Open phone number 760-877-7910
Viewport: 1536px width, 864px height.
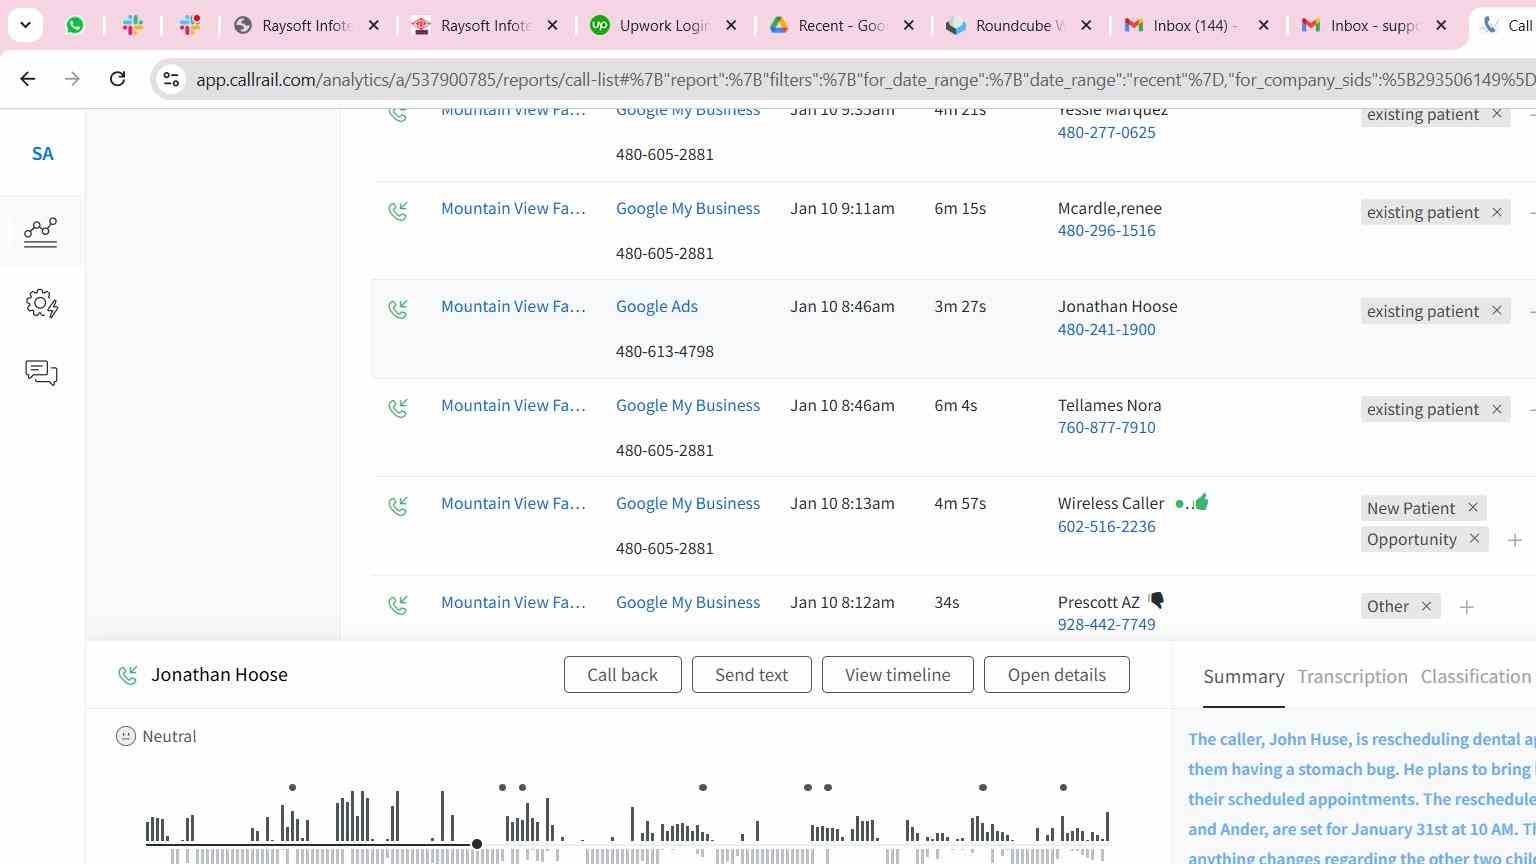coord(1107,427)
